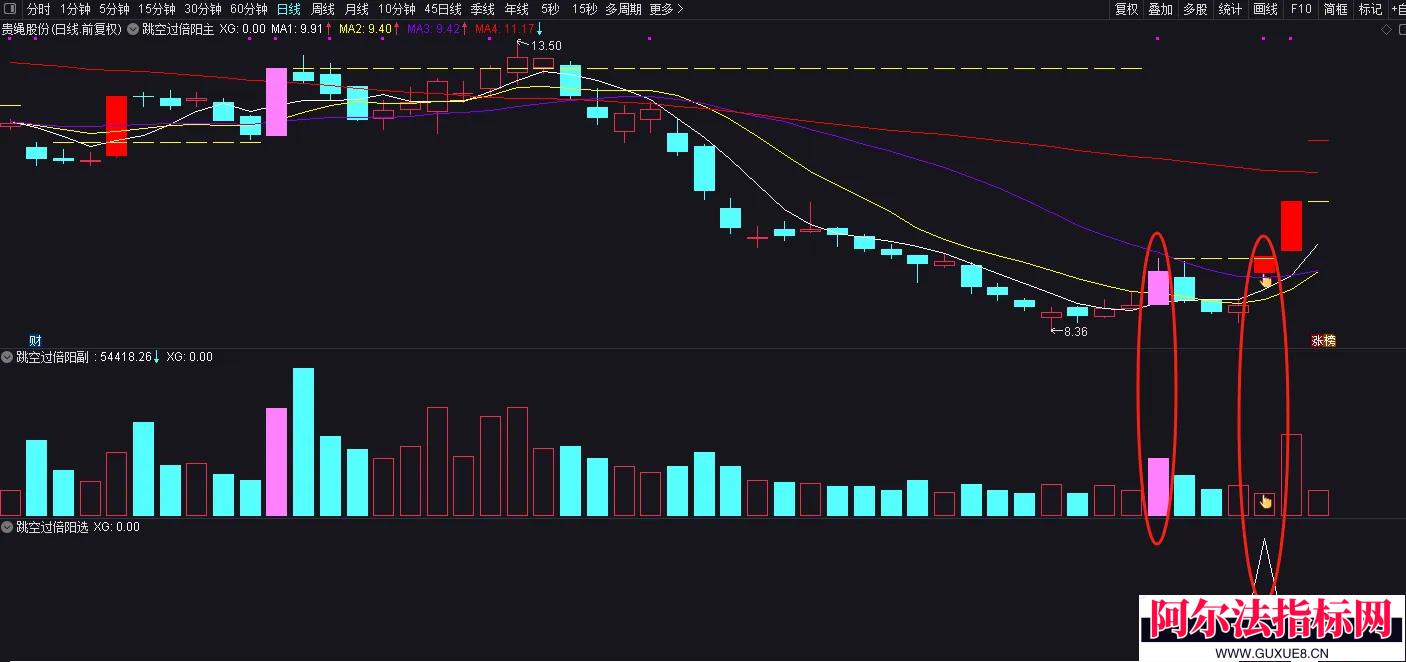Expand the 更多 periods menu
This screenshot has height=662, width=1406.
(x=666, y=9)
